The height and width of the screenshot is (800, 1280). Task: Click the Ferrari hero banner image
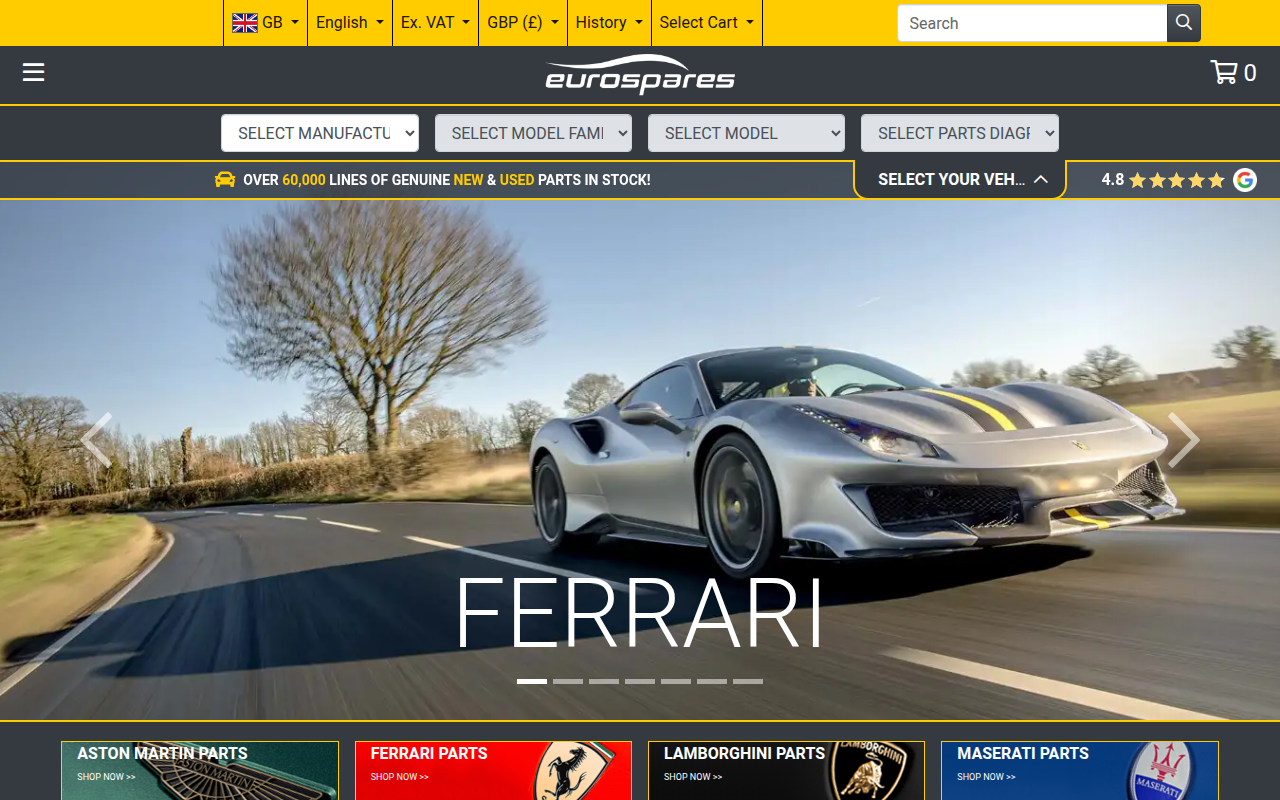pos(640,460)
